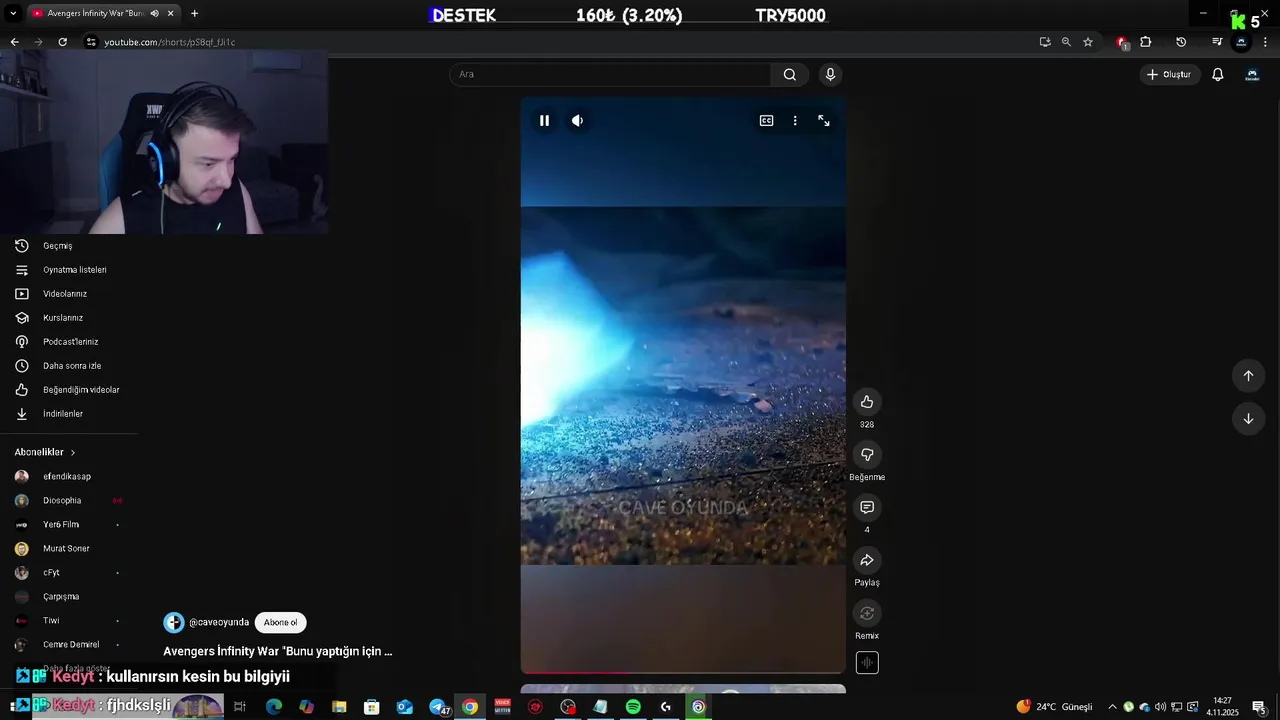Click the YouTube search magnifier button

click(790, 74)
